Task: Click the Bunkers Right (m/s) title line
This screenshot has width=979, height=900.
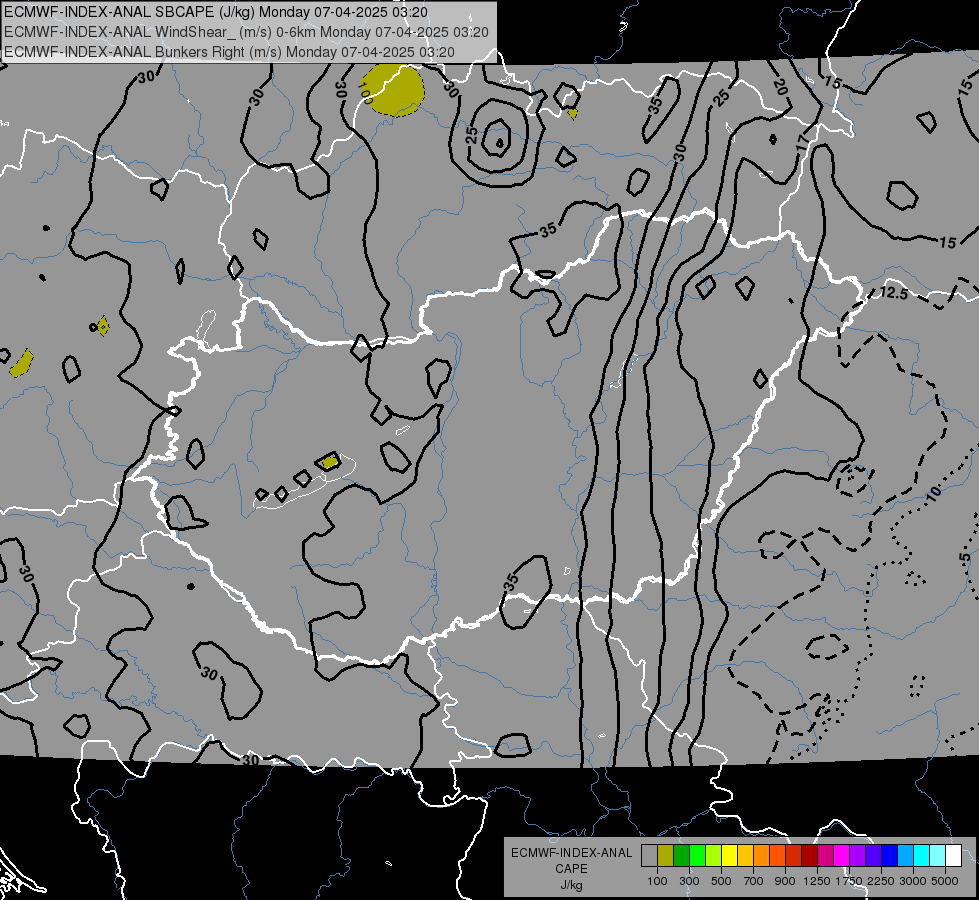Action: click(x=229, y=52)
